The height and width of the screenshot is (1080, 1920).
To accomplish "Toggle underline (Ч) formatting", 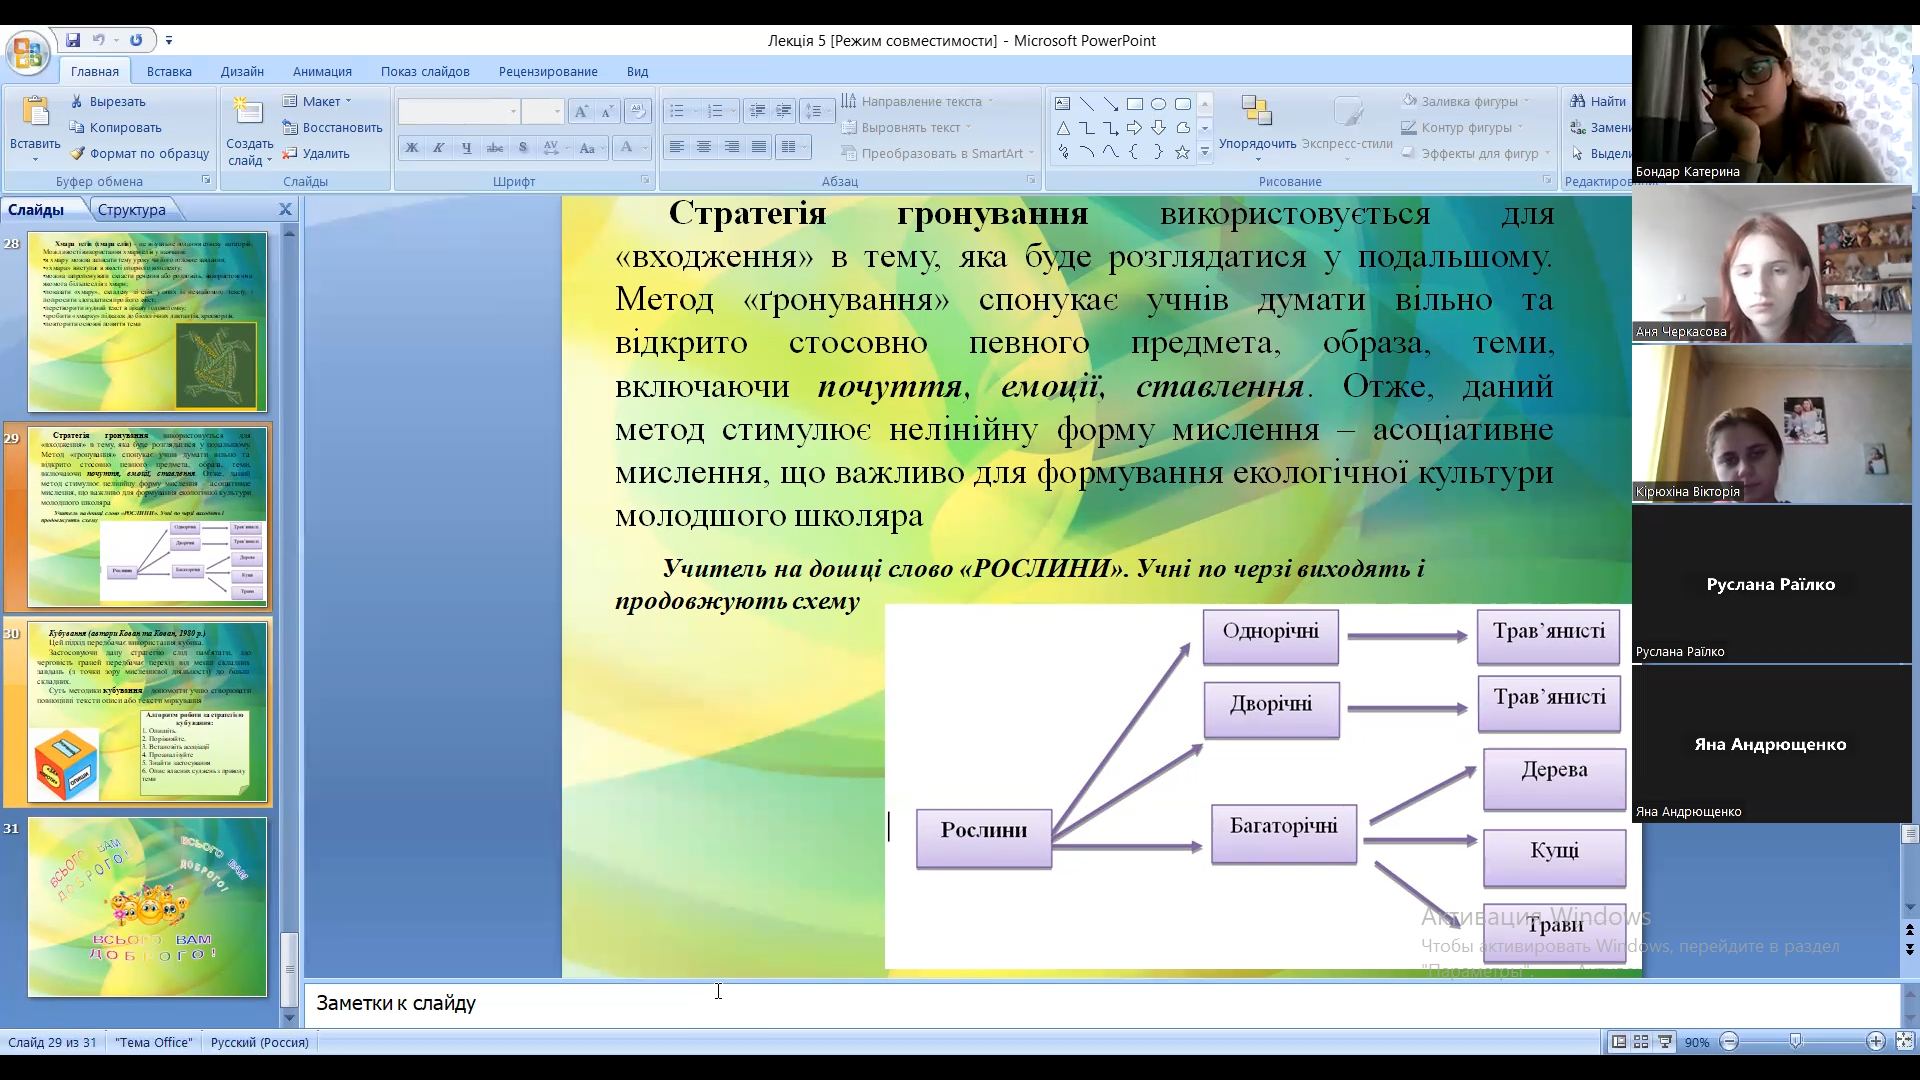I will [466, 148].
